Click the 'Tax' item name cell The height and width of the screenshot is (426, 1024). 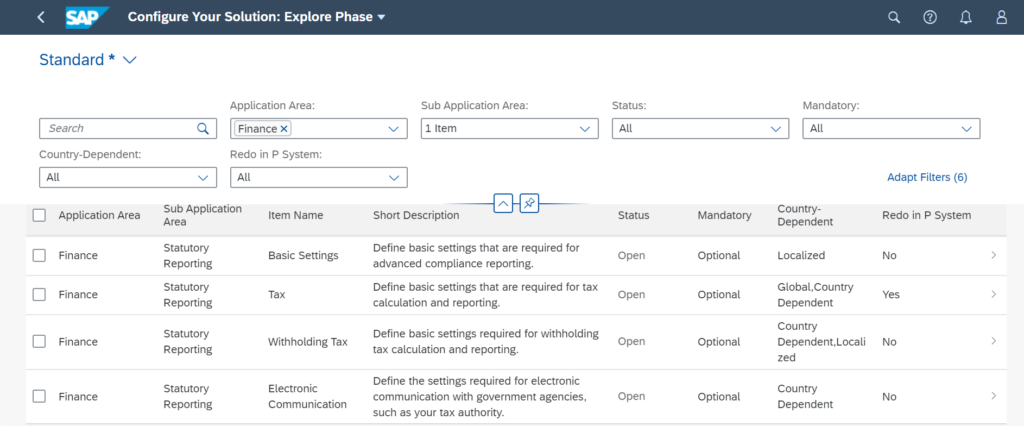coord(276,295)
